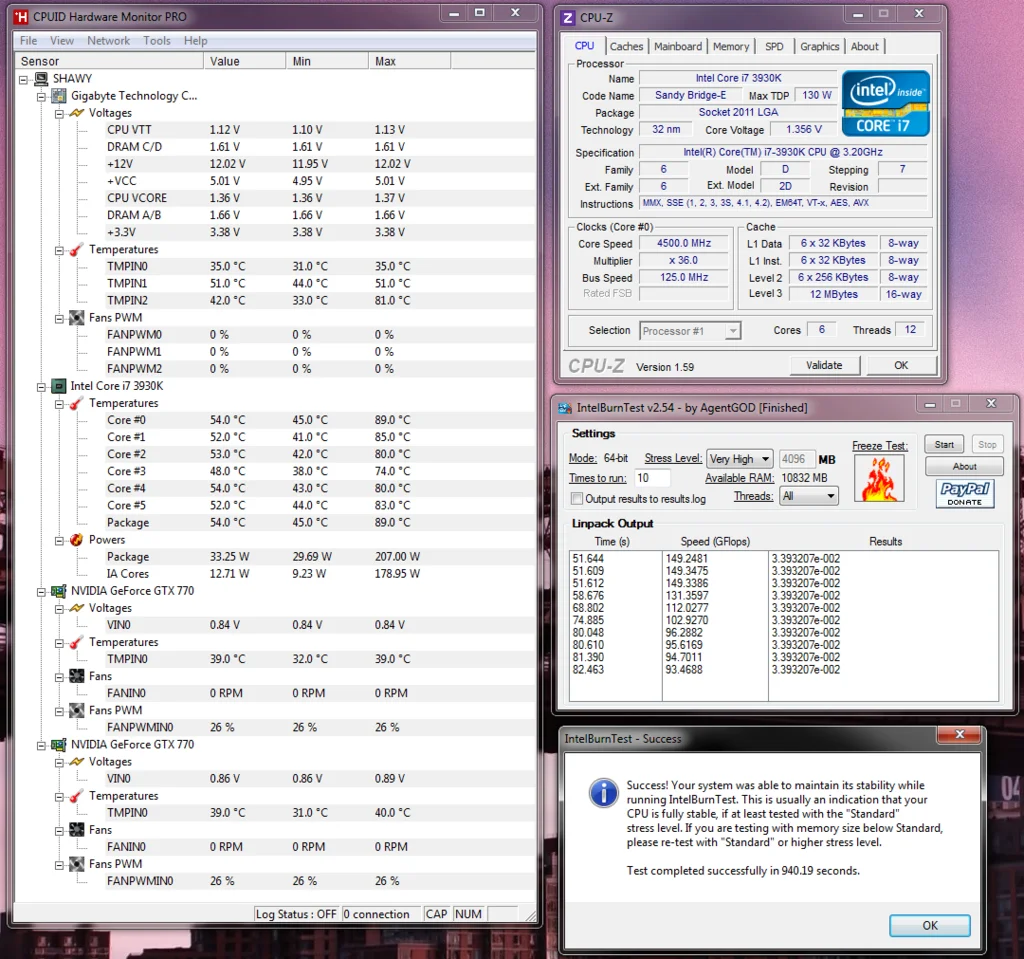
Task: Collapse the Intel Core i7 3930K node
Action: click(41, 387)
